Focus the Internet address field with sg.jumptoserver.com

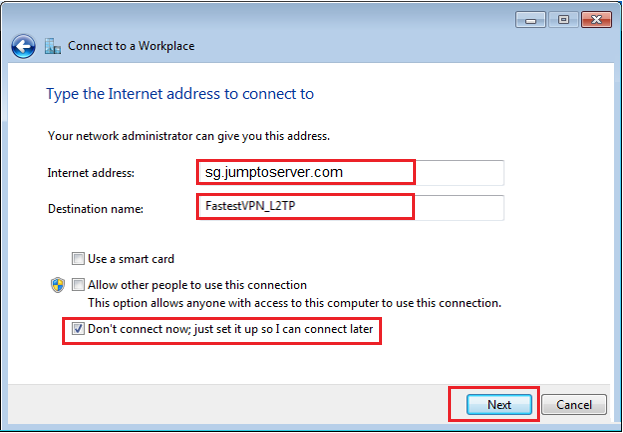tap(351, 172)
